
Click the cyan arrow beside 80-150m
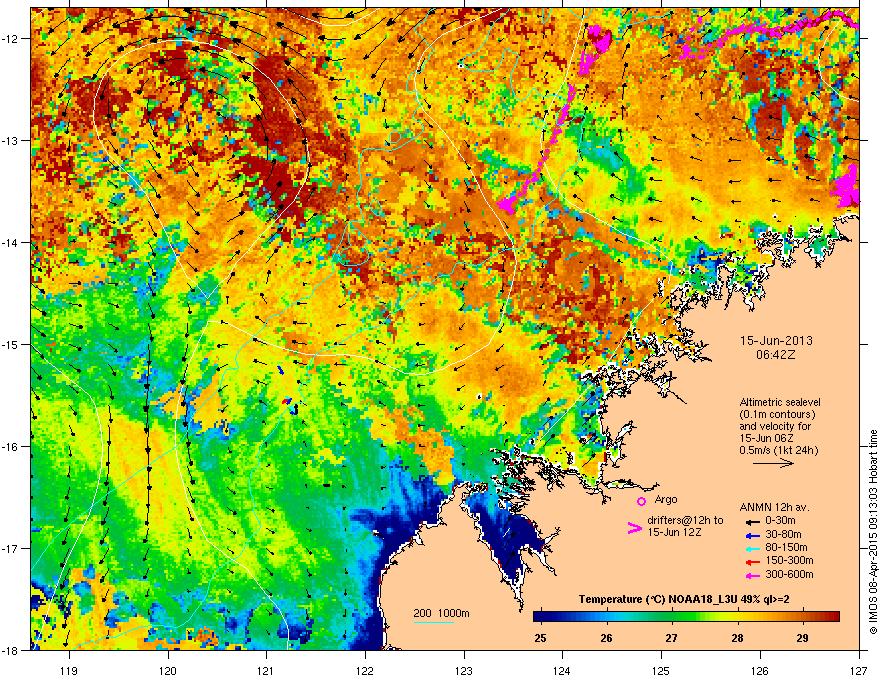click(752, 548)
